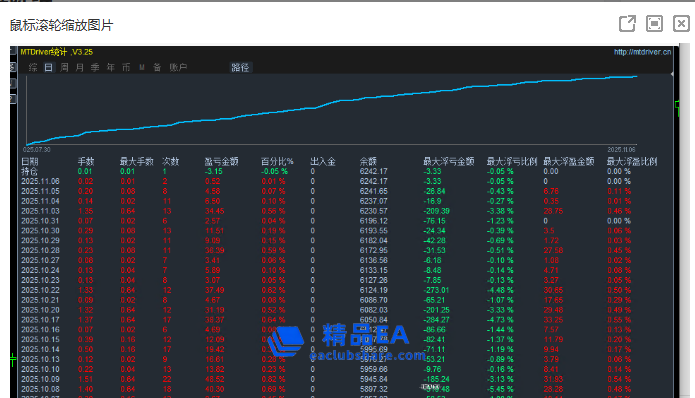Click the -3.15 holdings profit value

(x=213, y=172)
